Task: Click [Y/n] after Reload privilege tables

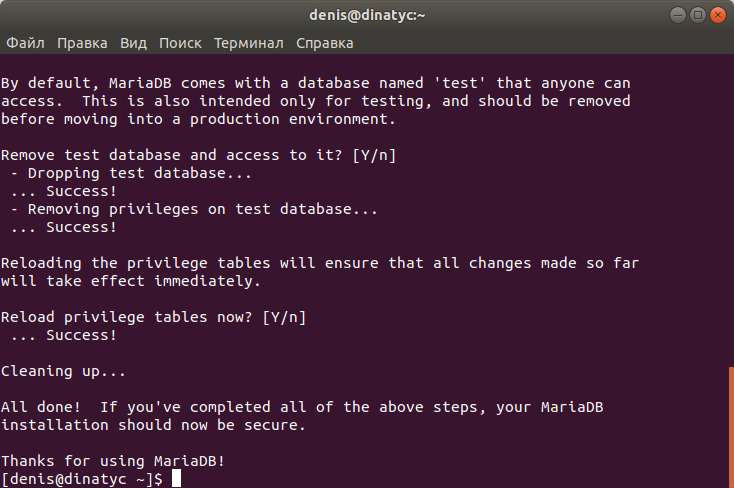Action: [x=284, y=317]
